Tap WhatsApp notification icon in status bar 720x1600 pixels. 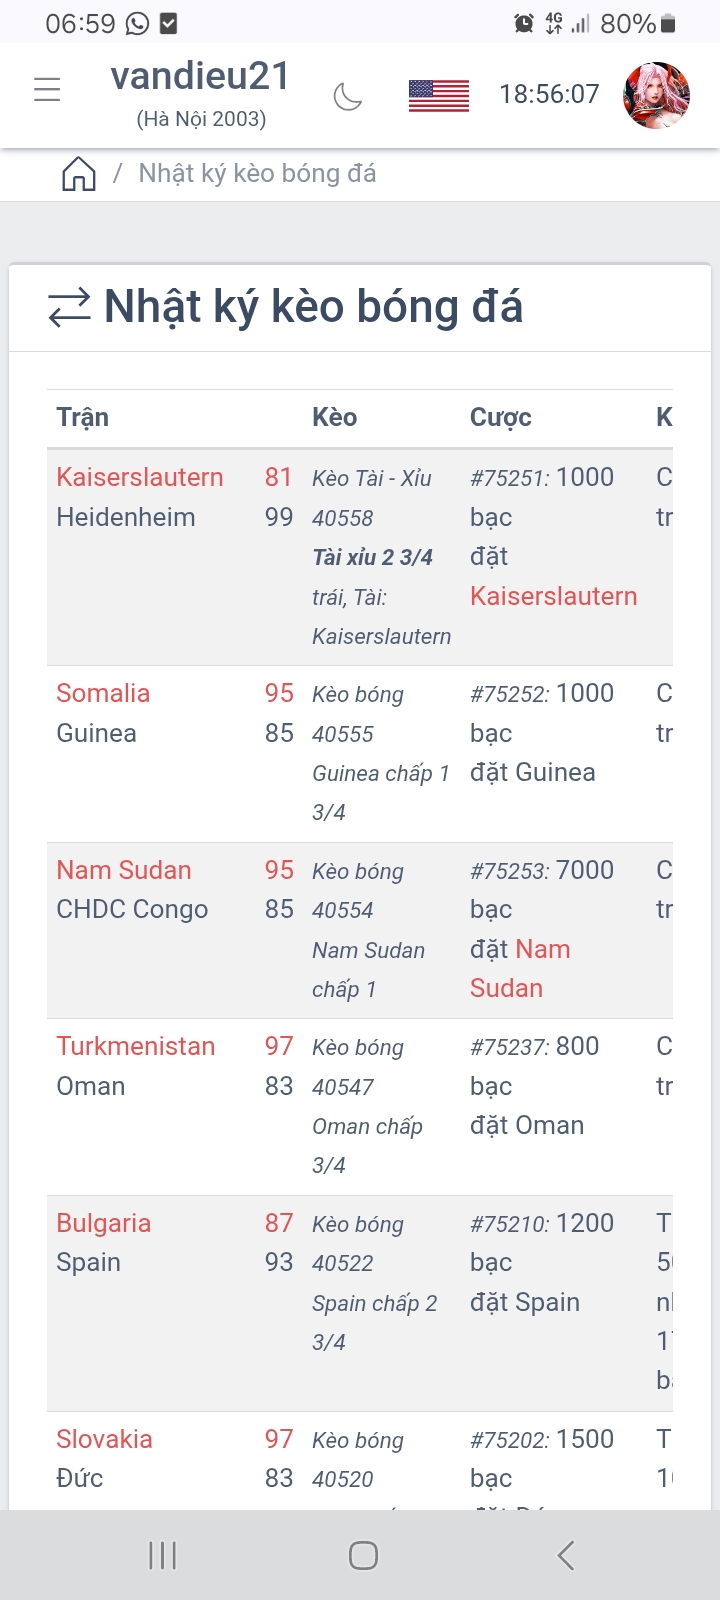point(137,23)
